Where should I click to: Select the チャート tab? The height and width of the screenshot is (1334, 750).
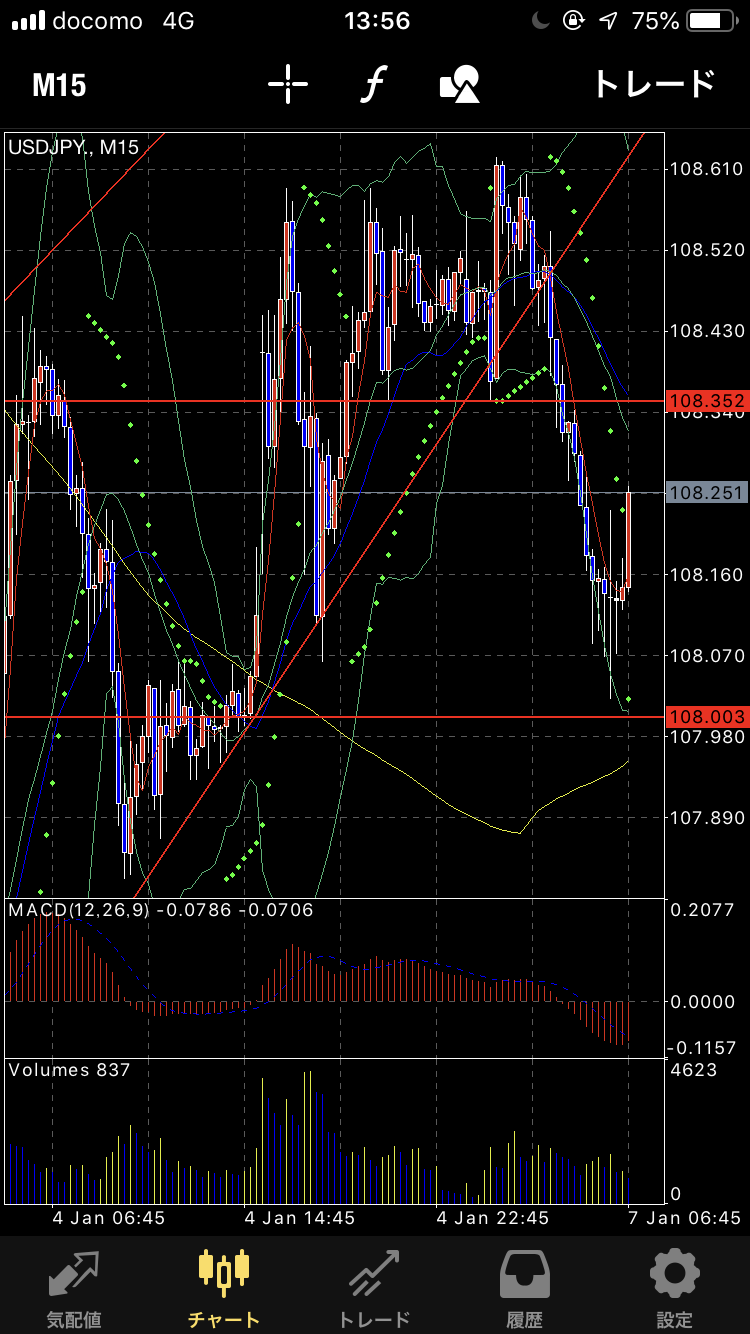coord(224,1288)
